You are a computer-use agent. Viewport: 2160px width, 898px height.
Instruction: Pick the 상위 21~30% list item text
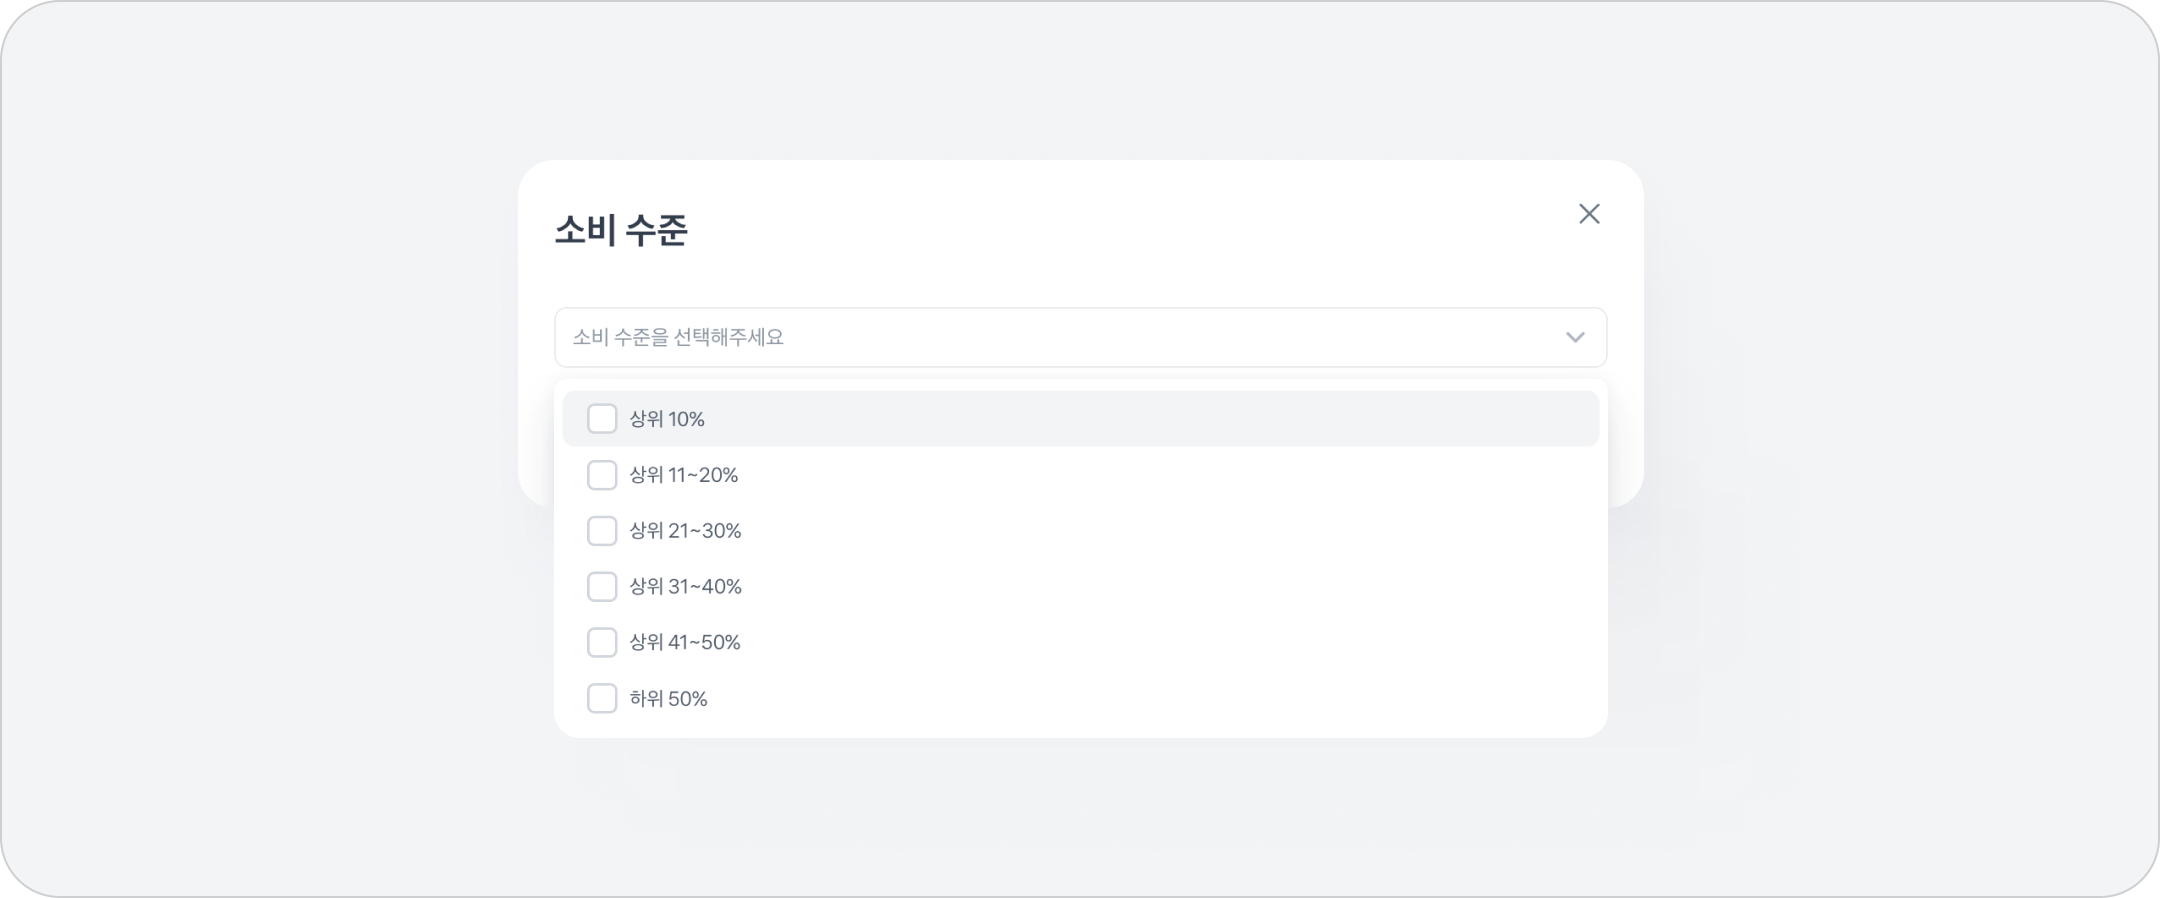685,531
